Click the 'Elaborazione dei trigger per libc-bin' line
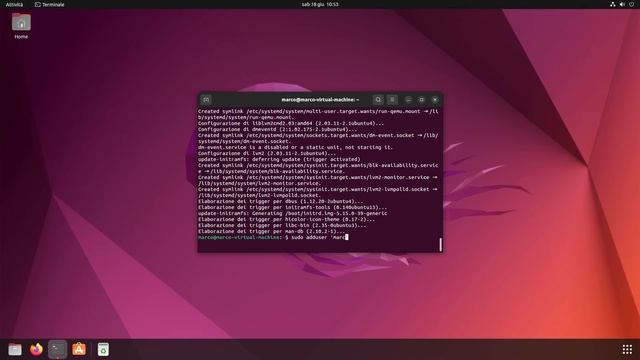Viewport: 640px width, 360px height. [282, 225]
